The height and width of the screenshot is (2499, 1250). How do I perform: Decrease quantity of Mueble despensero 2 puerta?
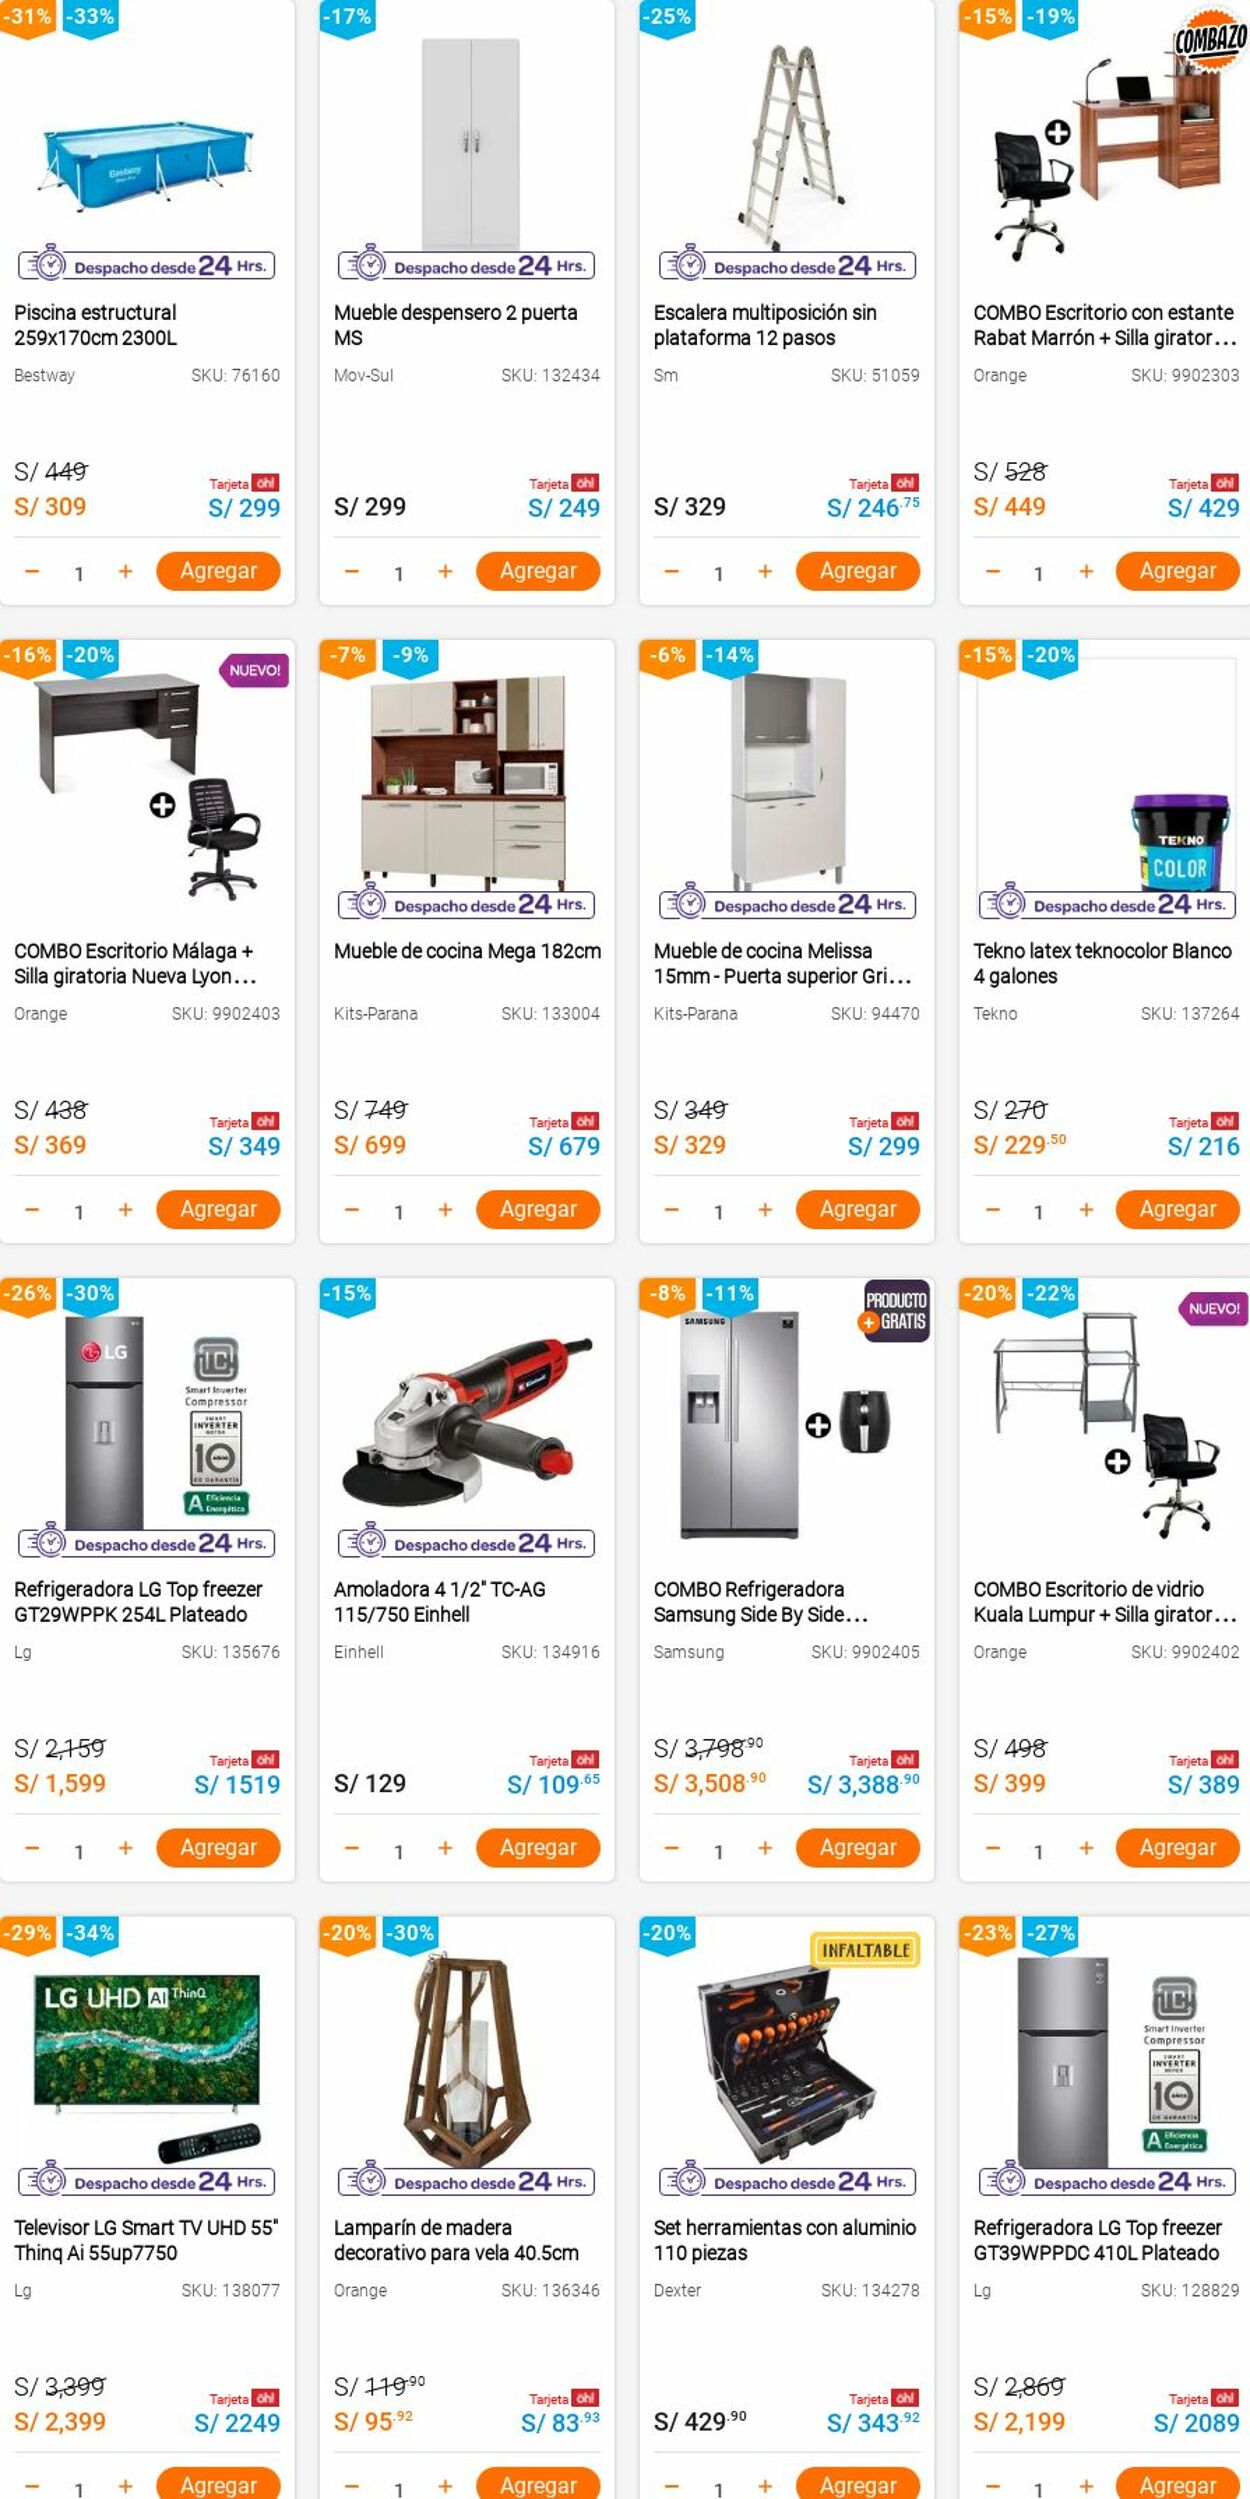click(x=351, y=571)
